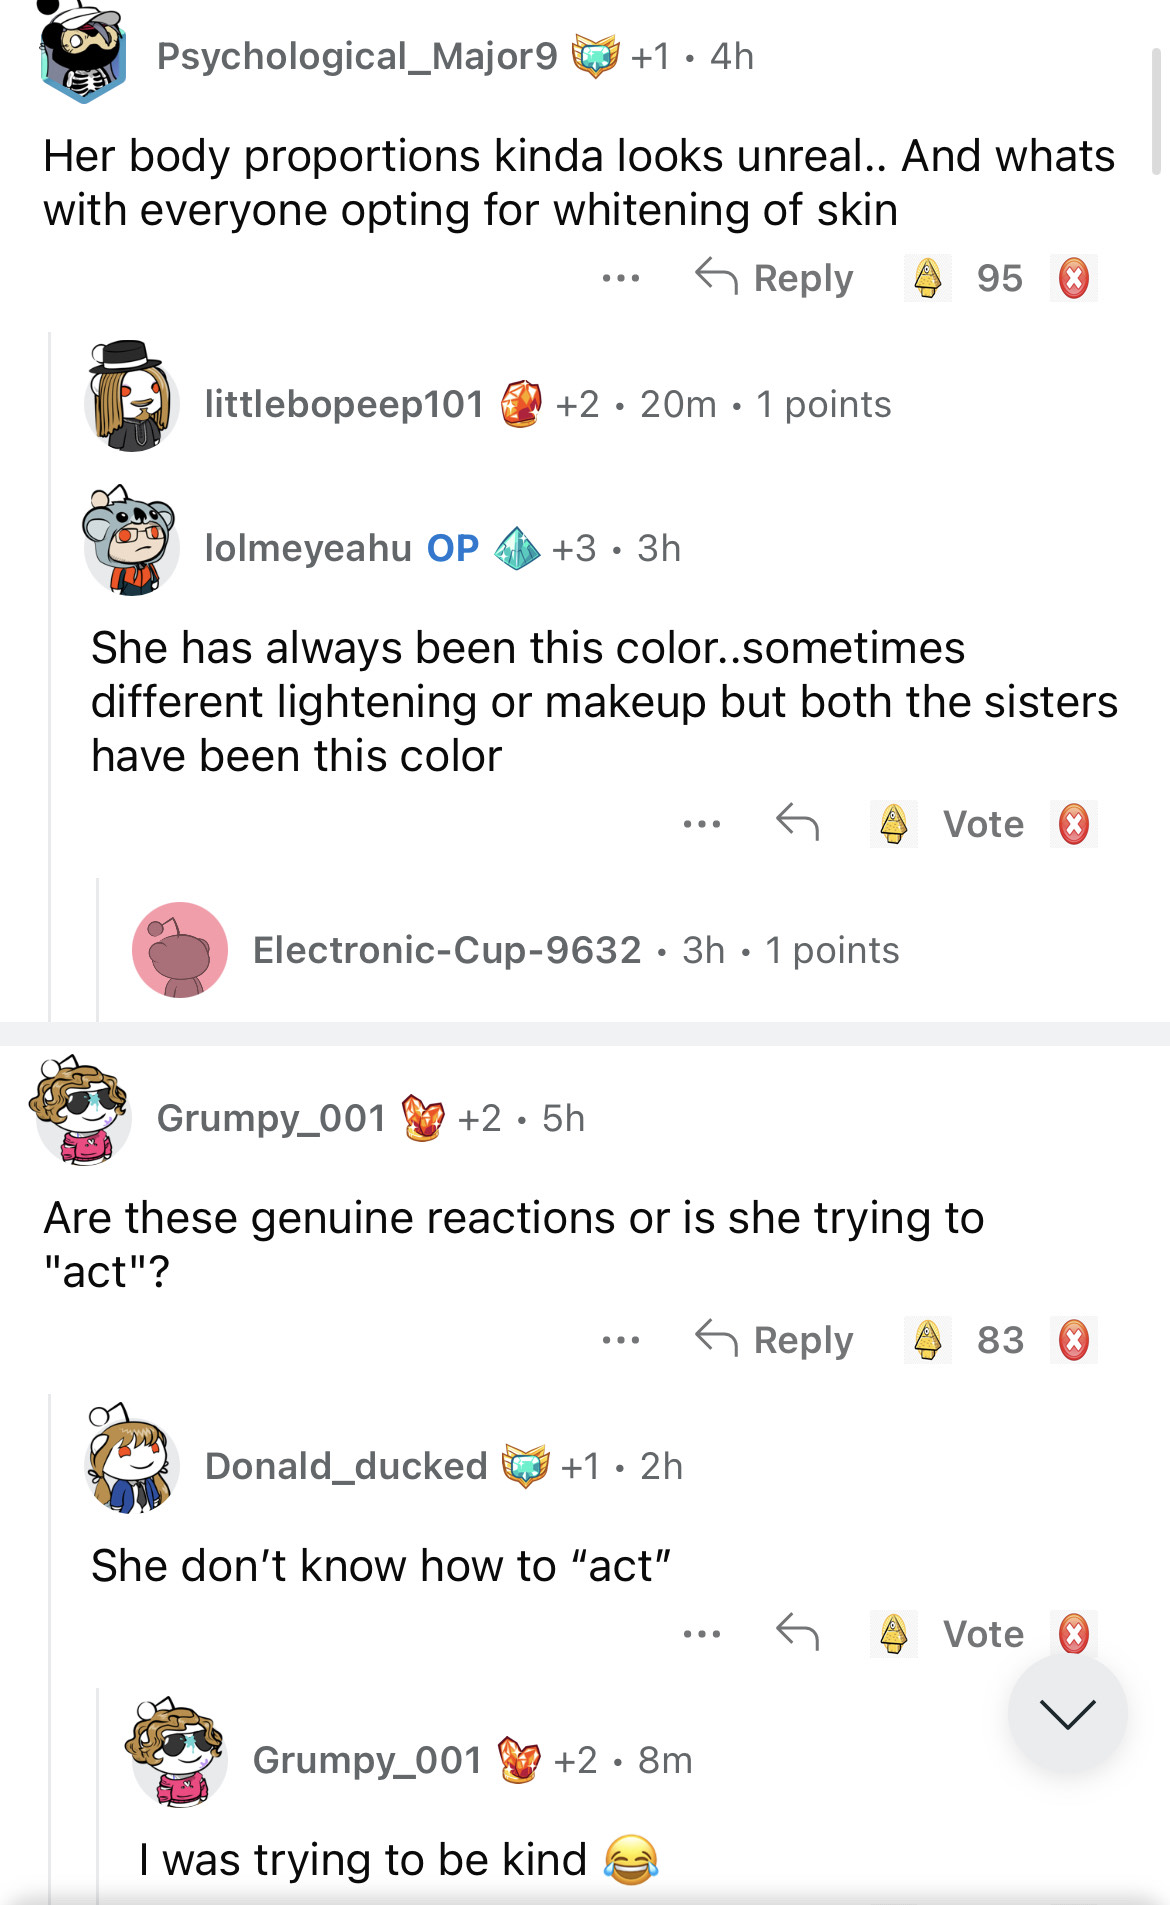Expand collapsed Electronic-Cup-9632 comment
This screenshot has height=1905, width=1170.
pyautogui.click(x=575, y=950)
